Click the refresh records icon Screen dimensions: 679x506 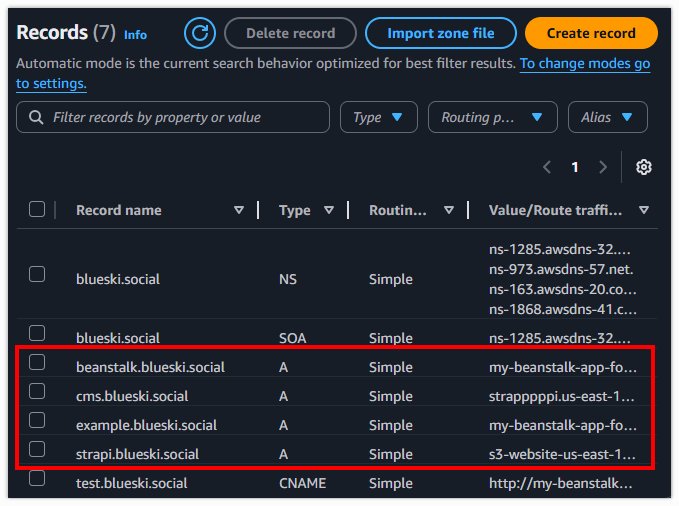point(200,33)
